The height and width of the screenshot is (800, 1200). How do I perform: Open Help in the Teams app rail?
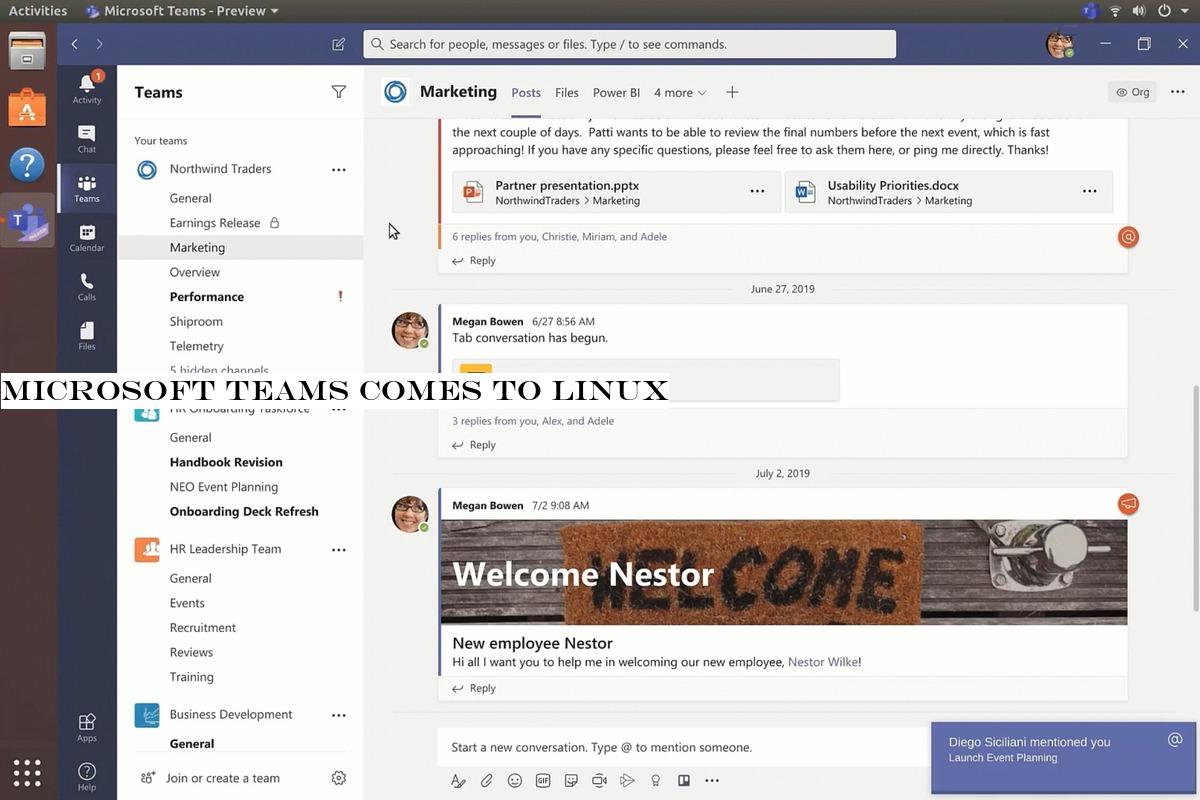pos(87,777)
